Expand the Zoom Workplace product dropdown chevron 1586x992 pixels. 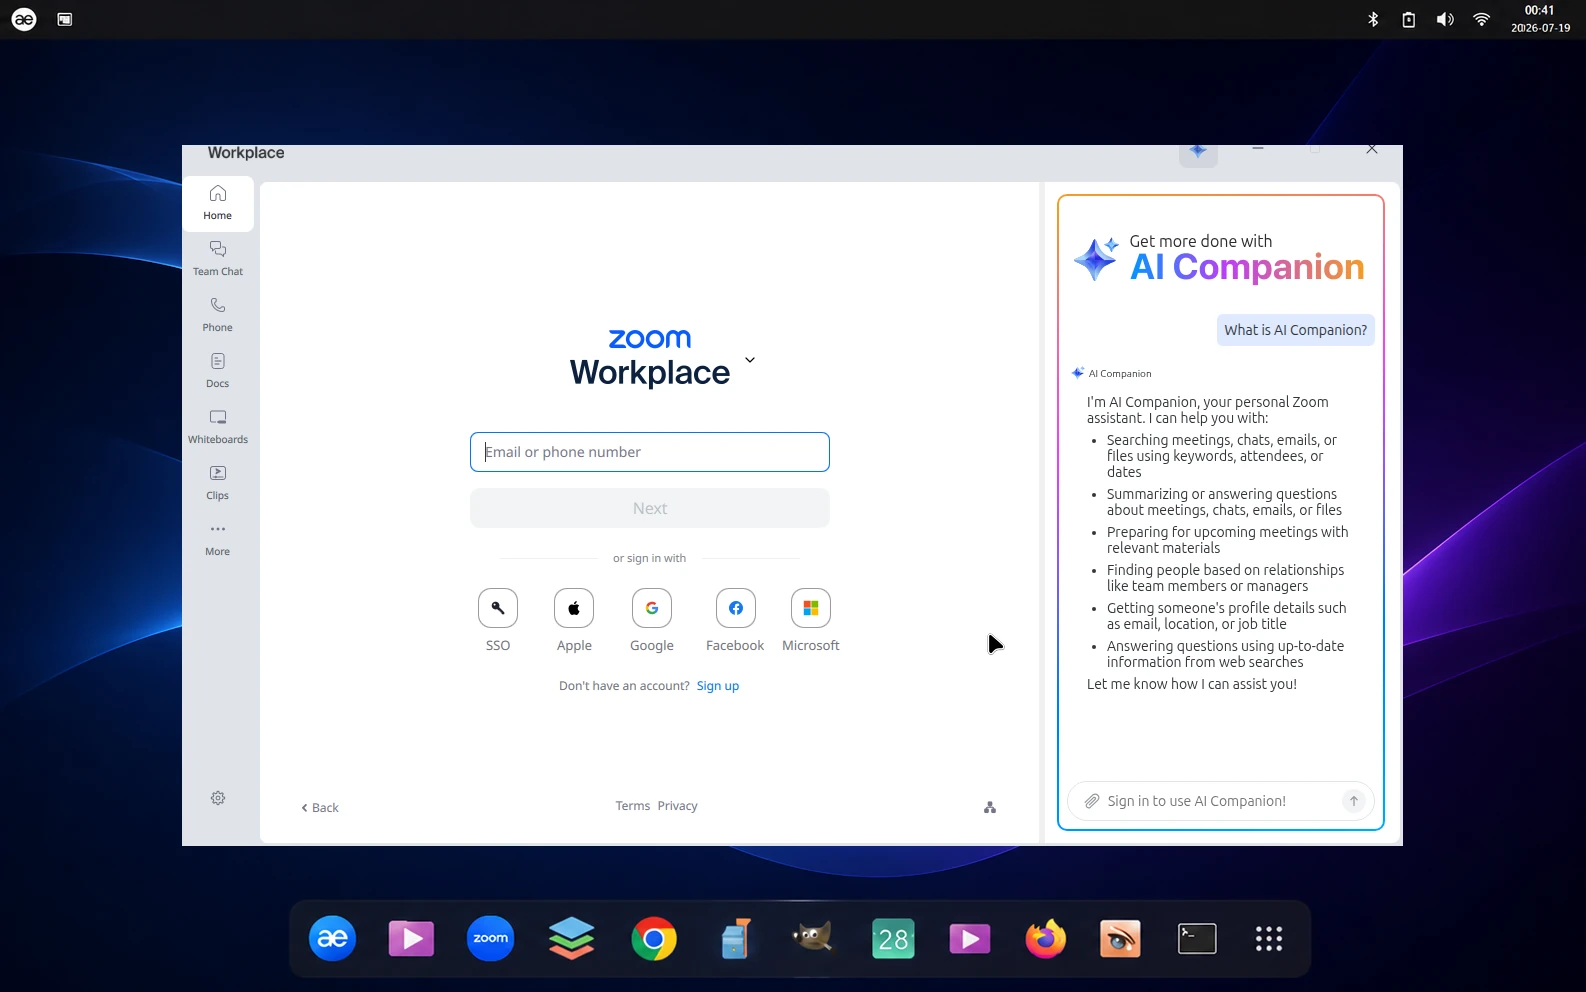[750, 360]
